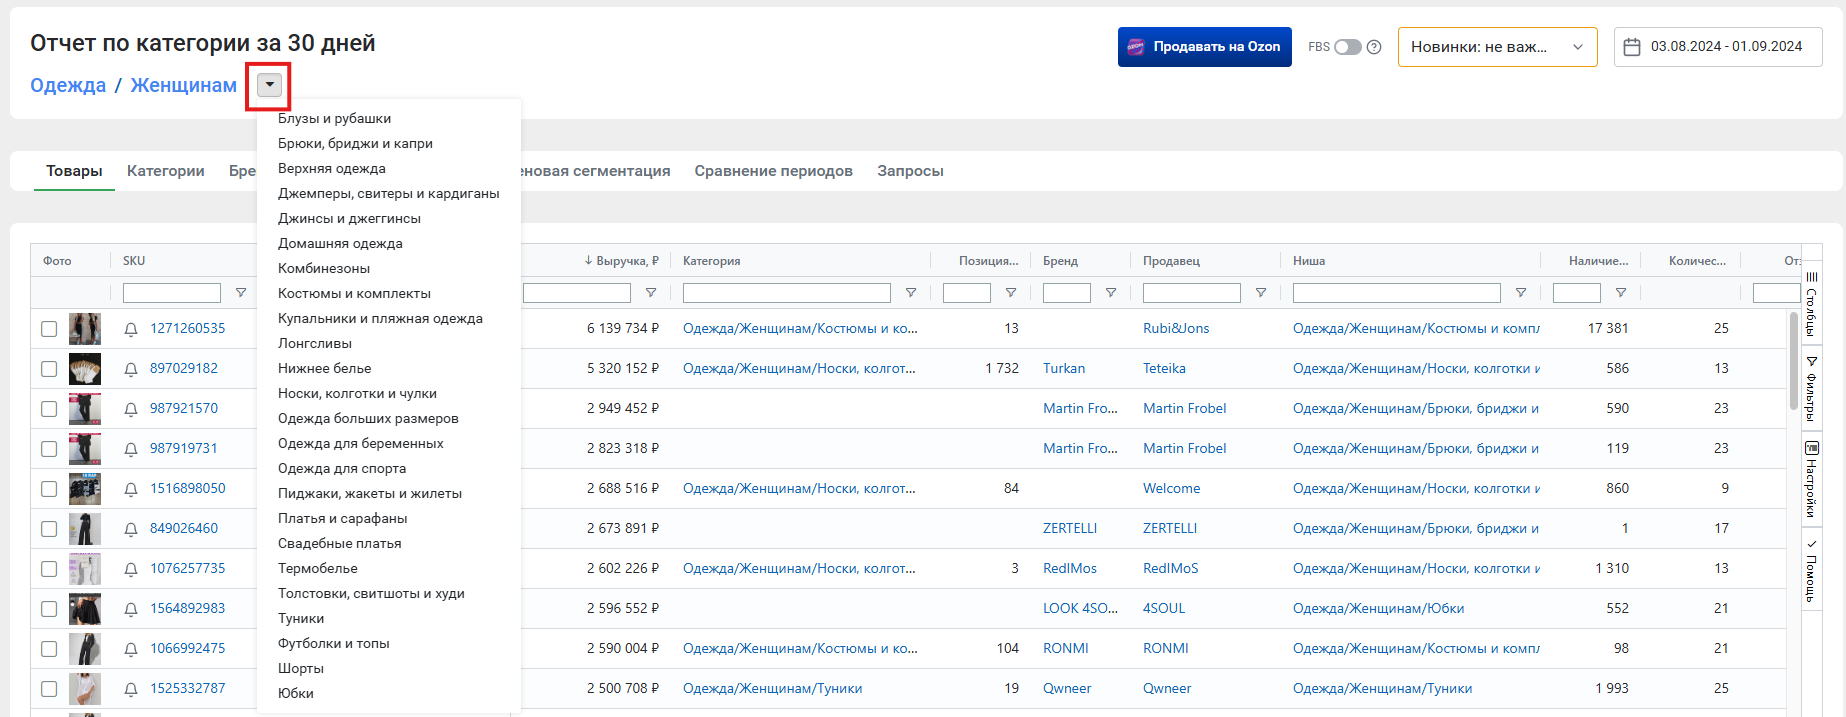1846x717 pixels.
Task: Click the bell icon next to SKU 849026460
Action: [x=131, y=529]
